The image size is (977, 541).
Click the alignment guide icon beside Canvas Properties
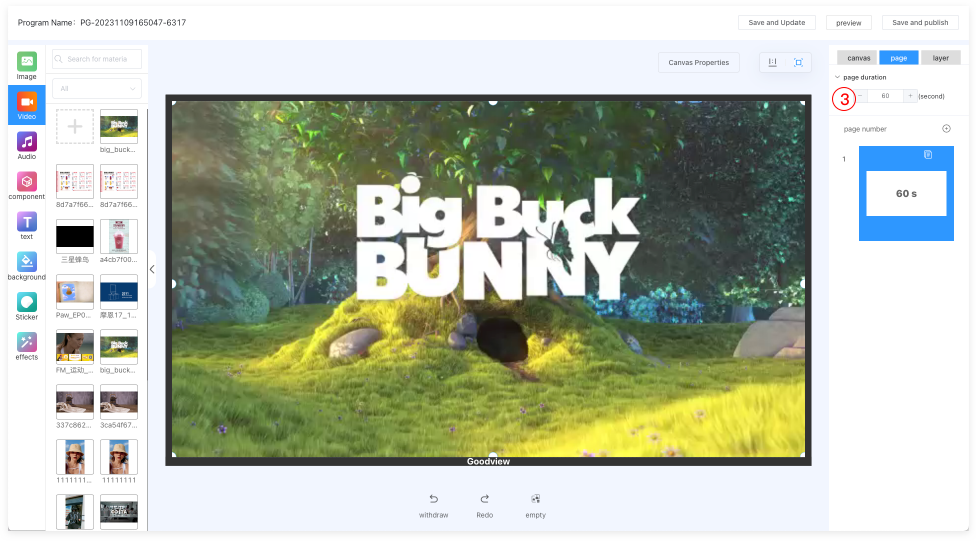coord(773,62)
